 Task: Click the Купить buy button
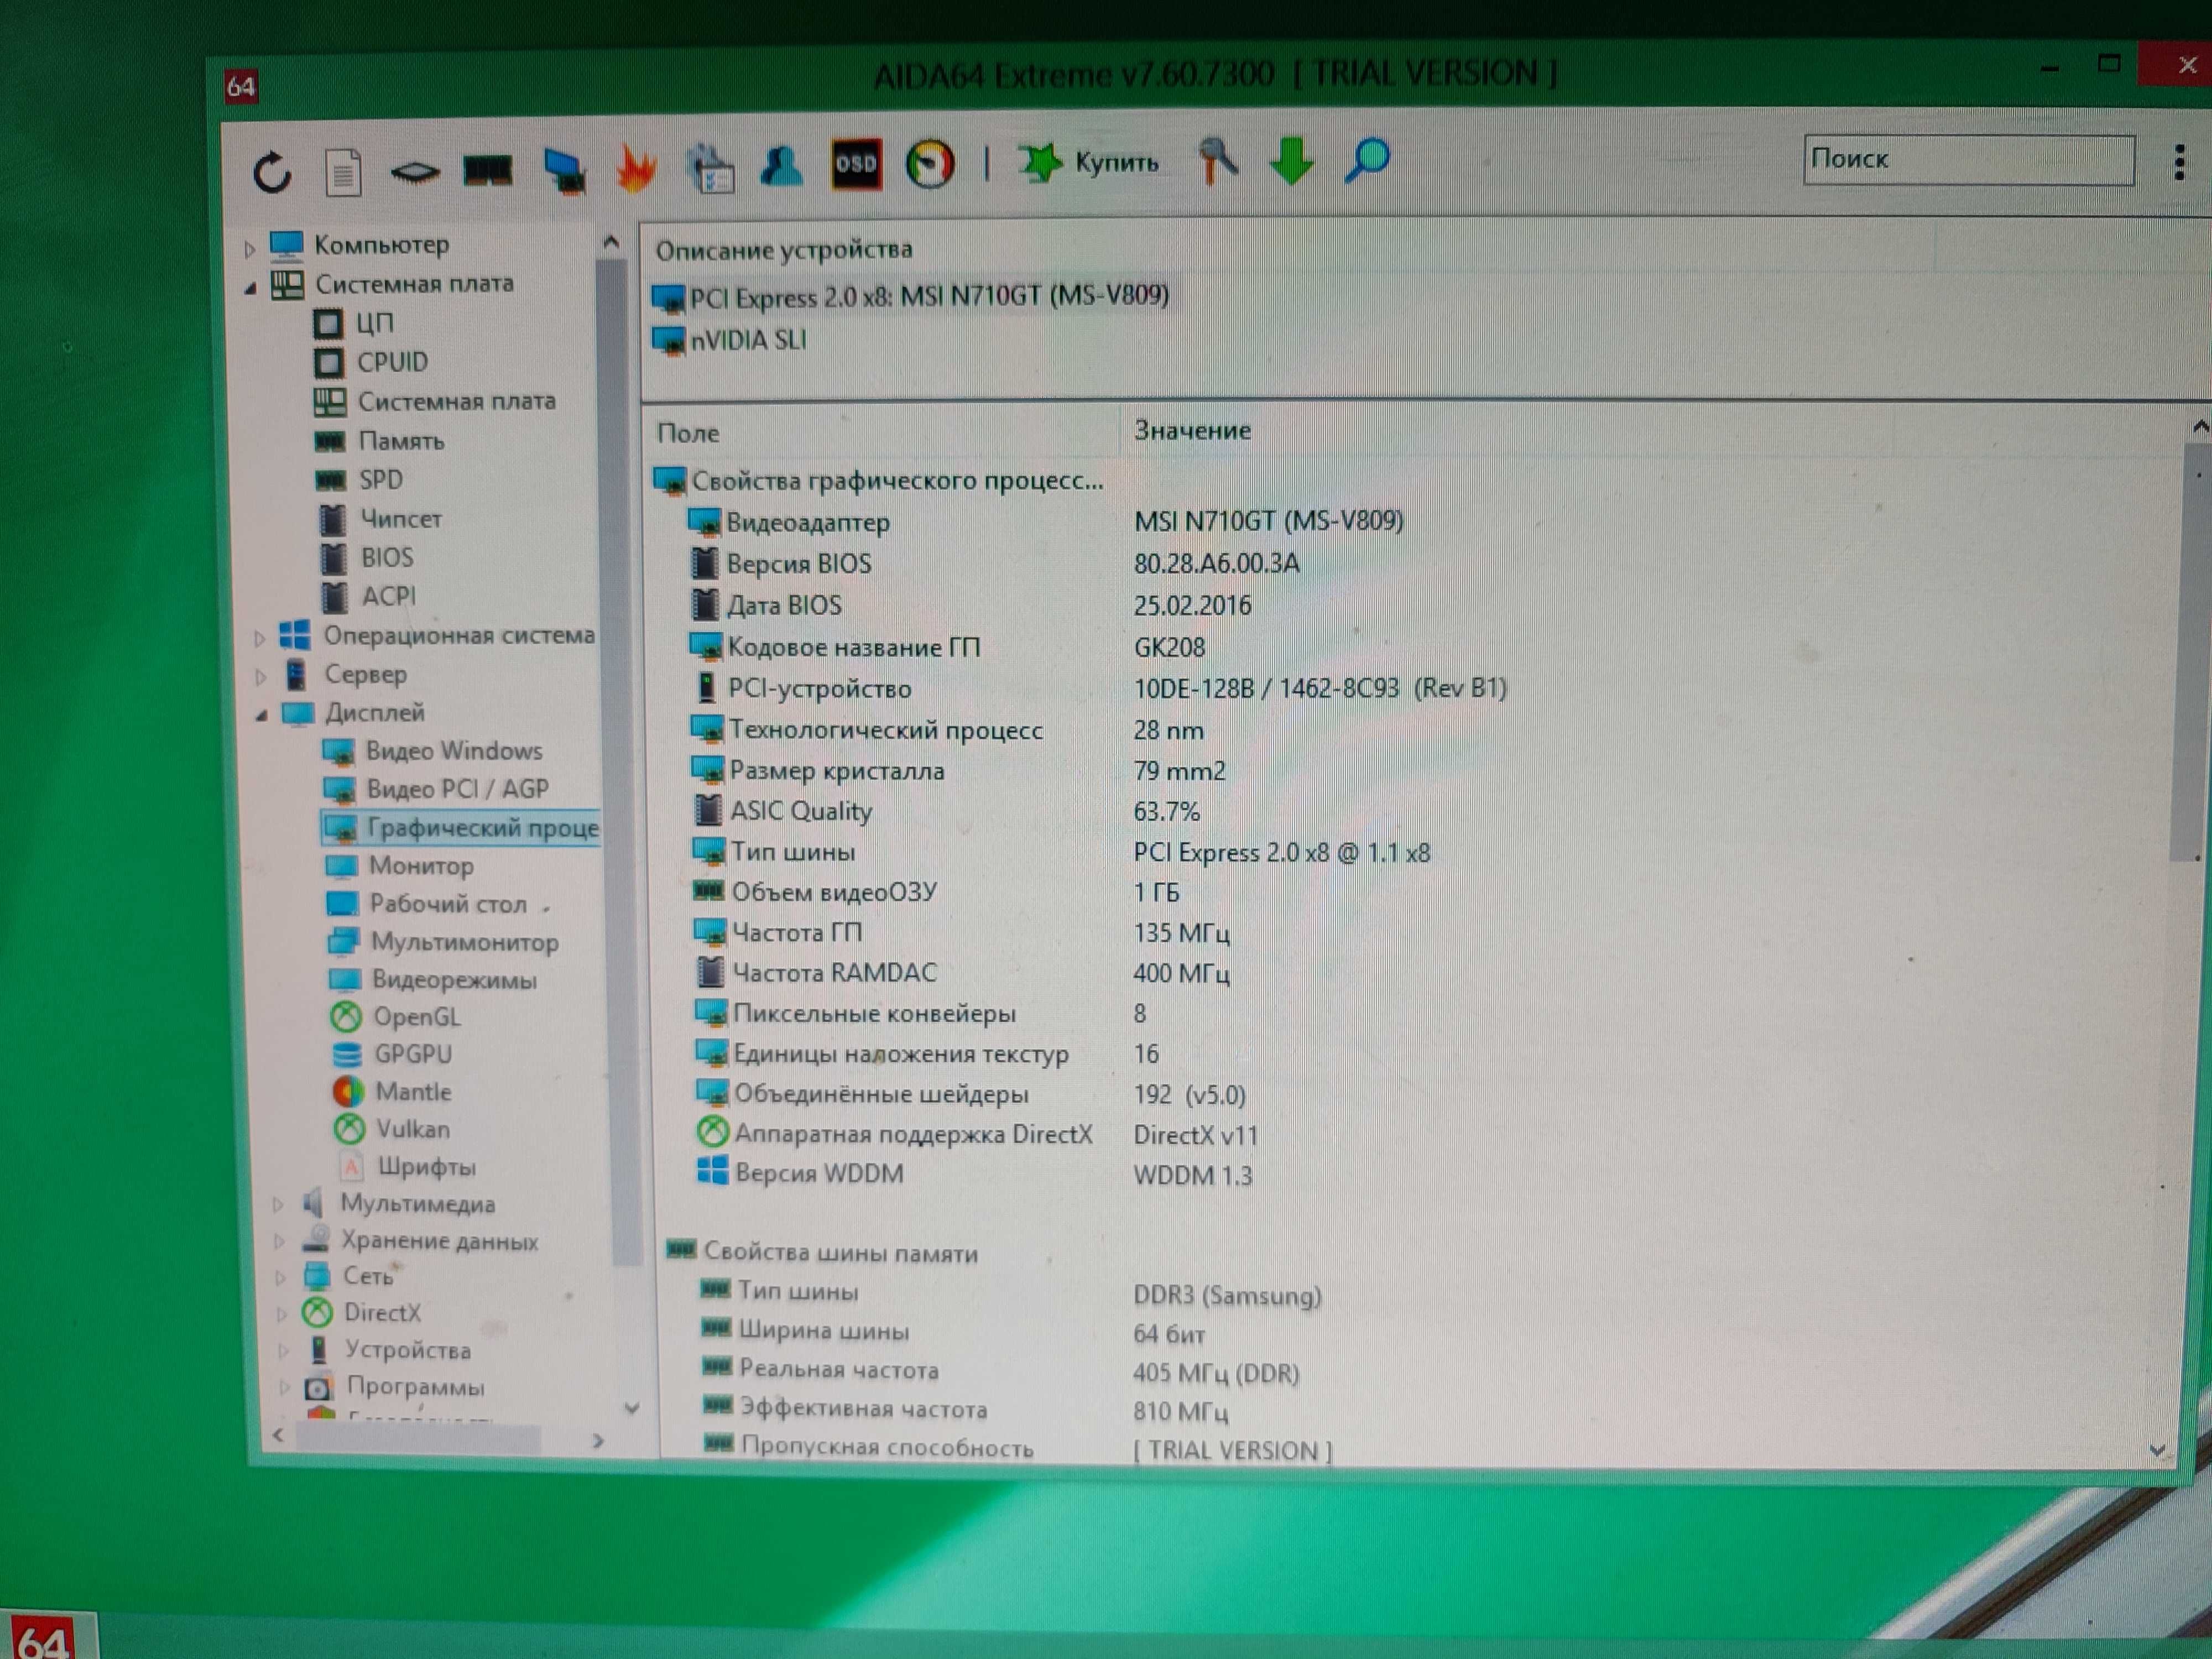tap(1089, 162)
